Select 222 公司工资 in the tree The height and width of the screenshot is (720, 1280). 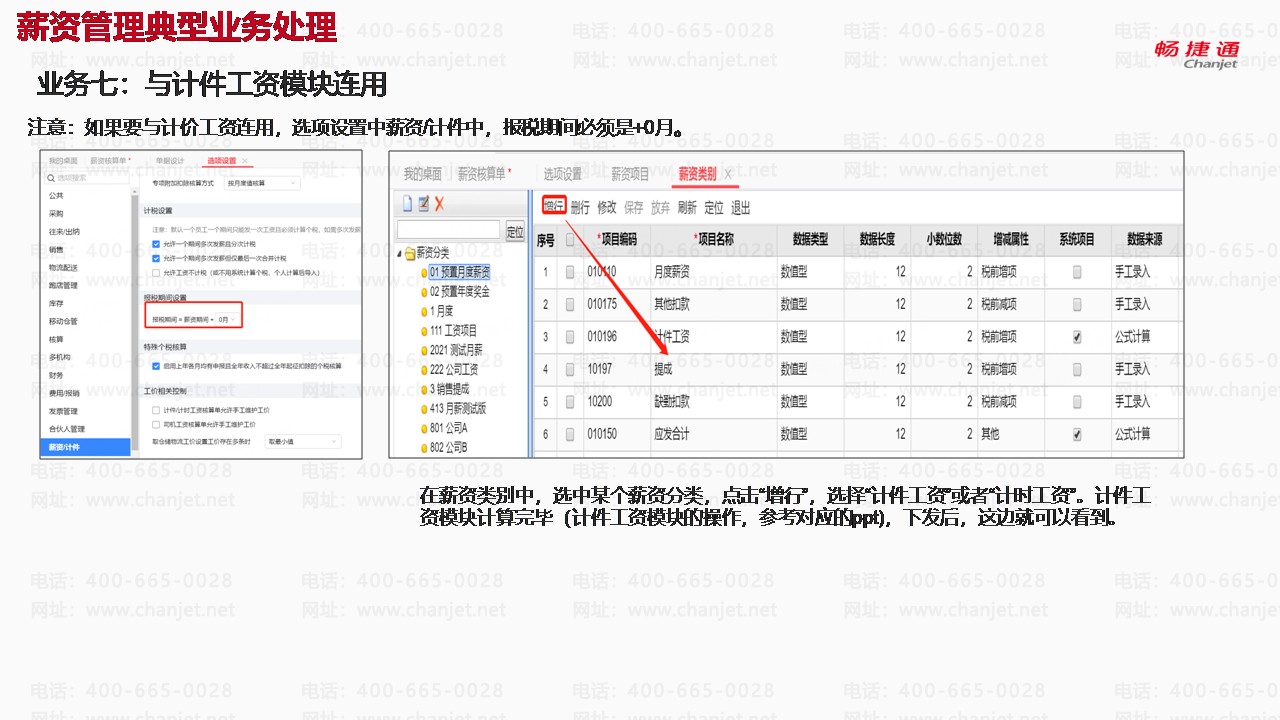click(454, 369)
